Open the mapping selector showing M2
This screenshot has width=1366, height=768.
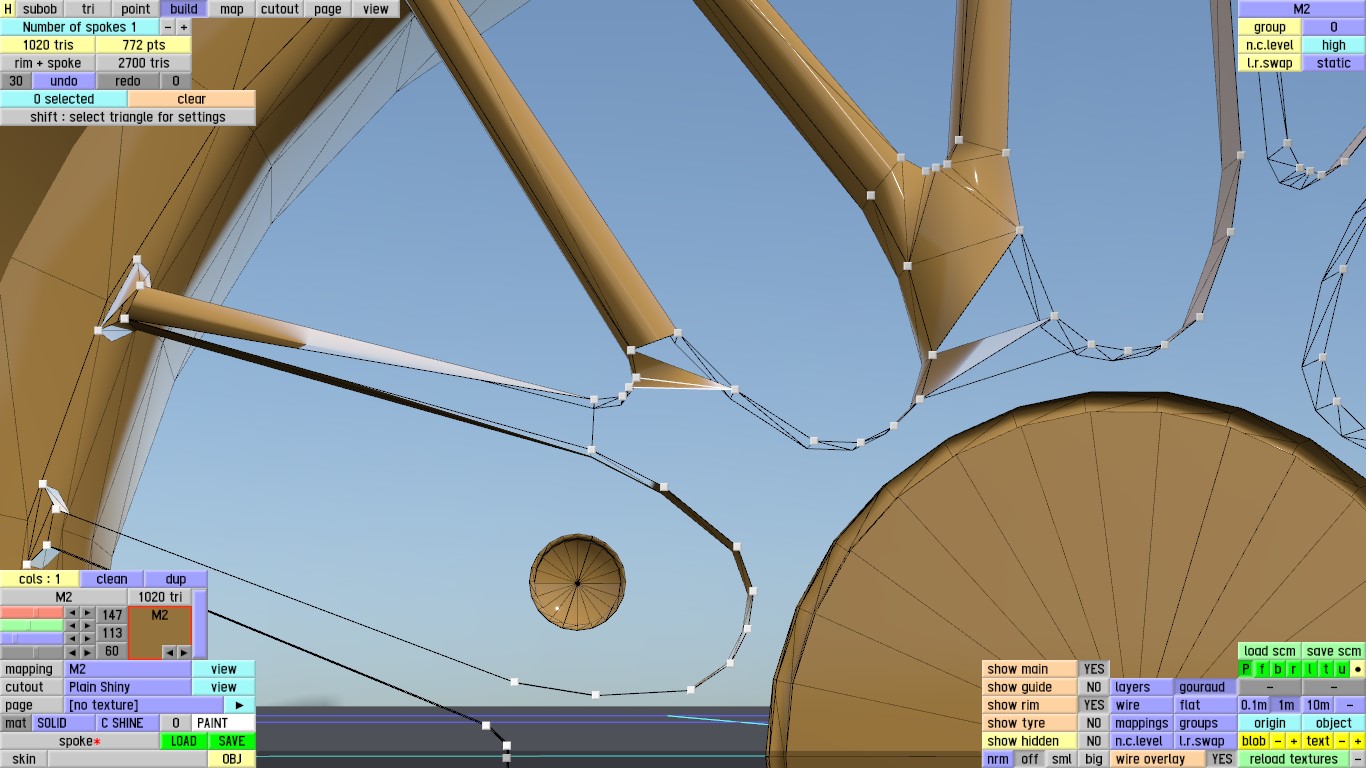click(x=128, y=669)
